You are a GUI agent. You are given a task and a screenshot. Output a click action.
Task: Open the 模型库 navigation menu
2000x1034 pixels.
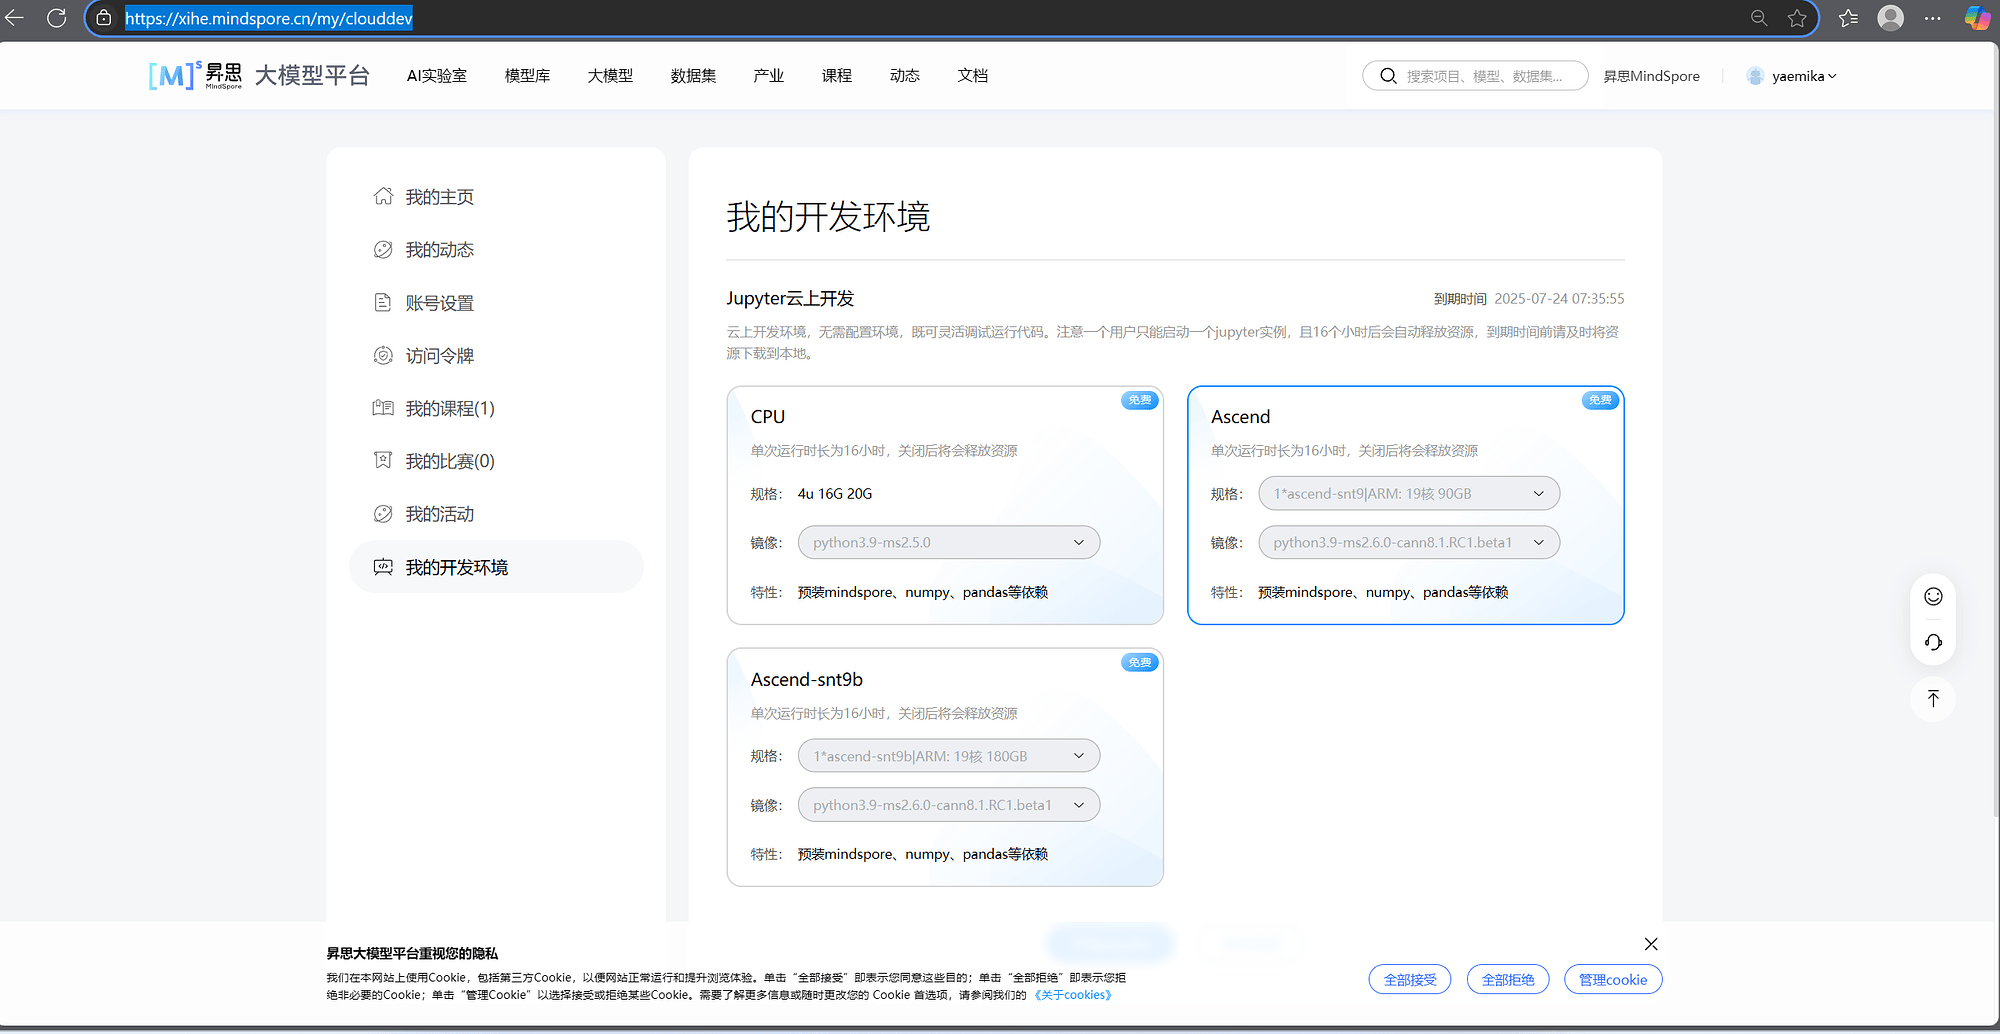[x=527, y=76]
